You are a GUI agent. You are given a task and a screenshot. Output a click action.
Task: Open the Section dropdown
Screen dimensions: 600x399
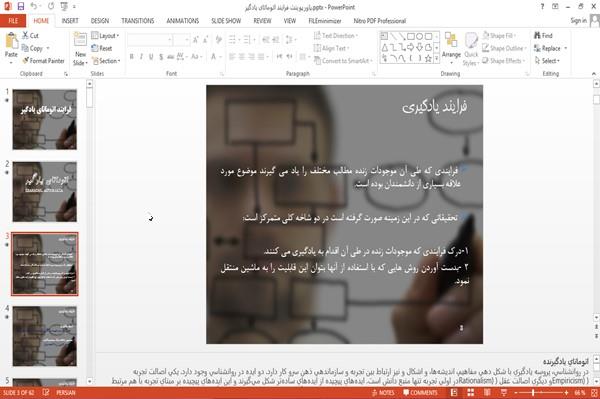point(106,61)
